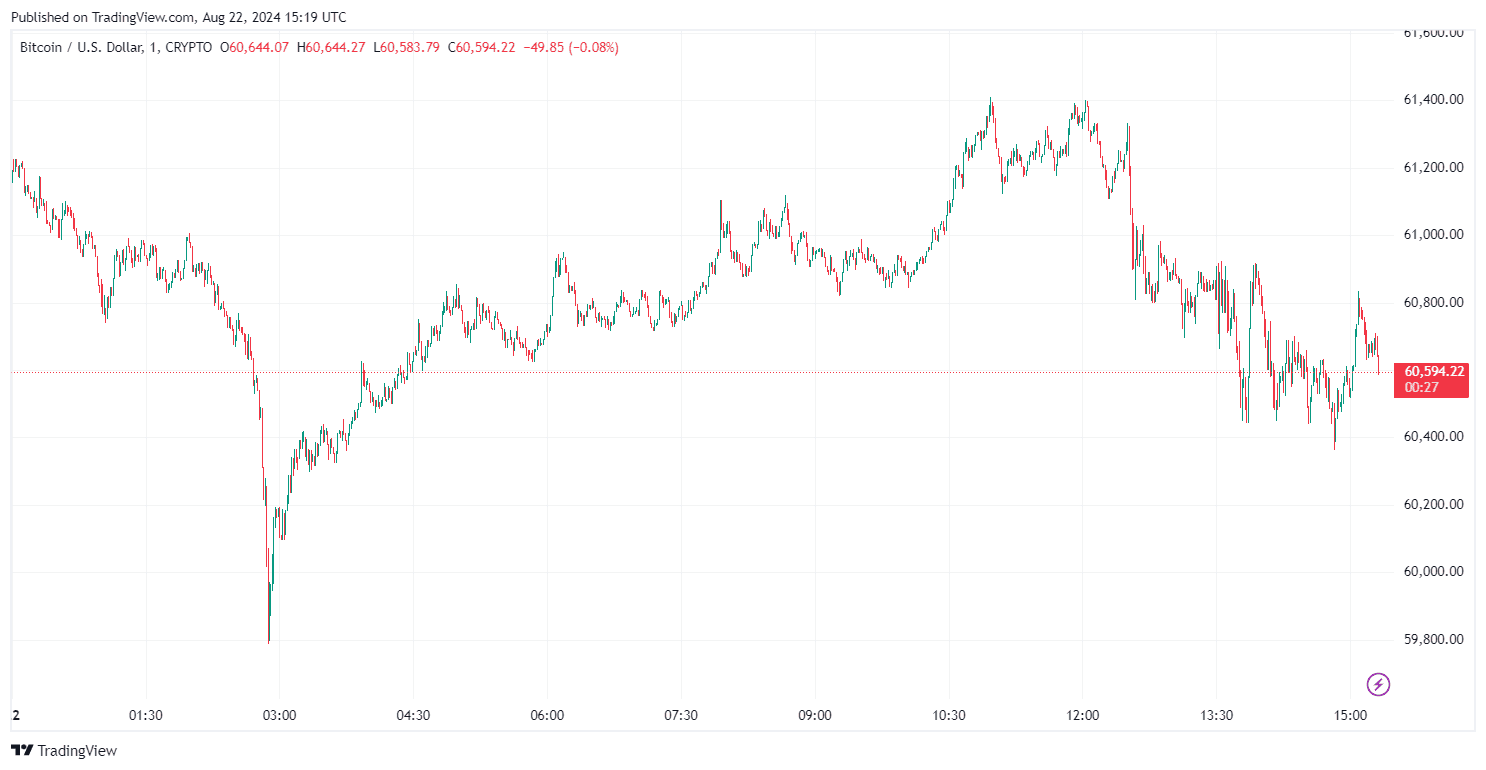Image resolution: width=1486 pixels, height=770 pixels.
Task: Click the 60,200.00 price axis label
Action: click(x=1434, y=504)
